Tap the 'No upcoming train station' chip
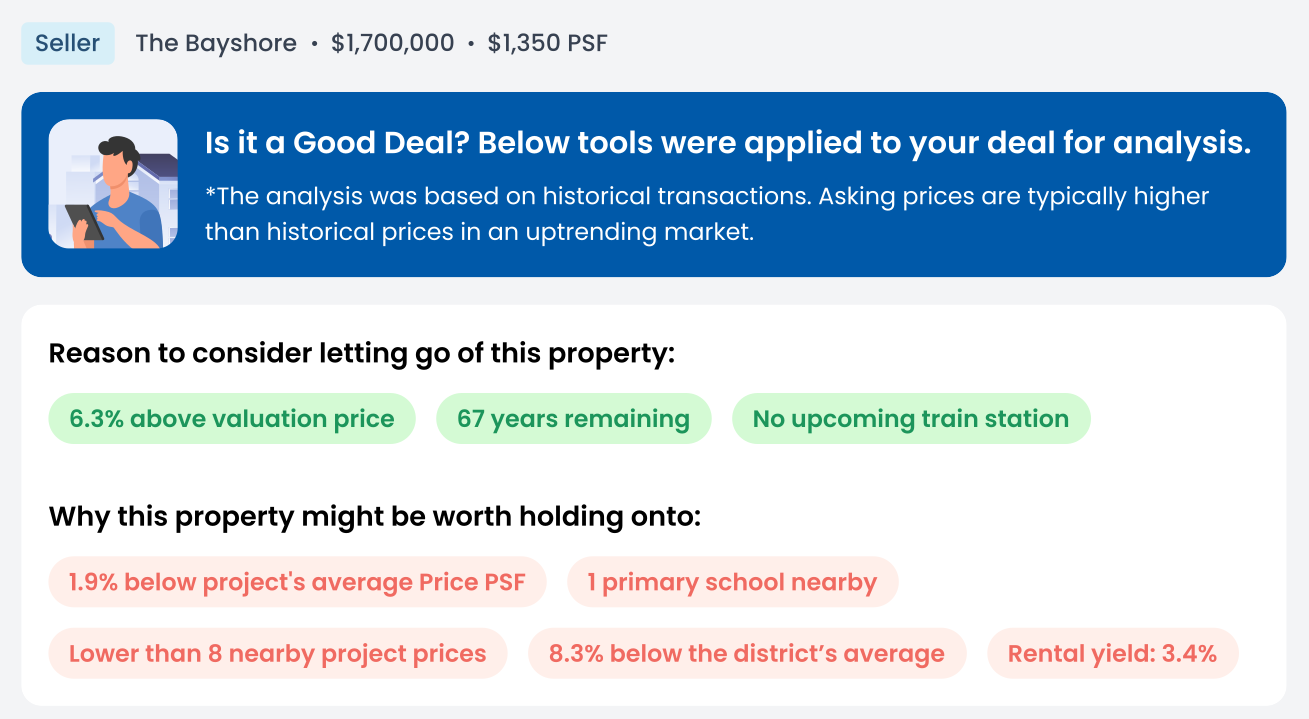 point(910,419)
